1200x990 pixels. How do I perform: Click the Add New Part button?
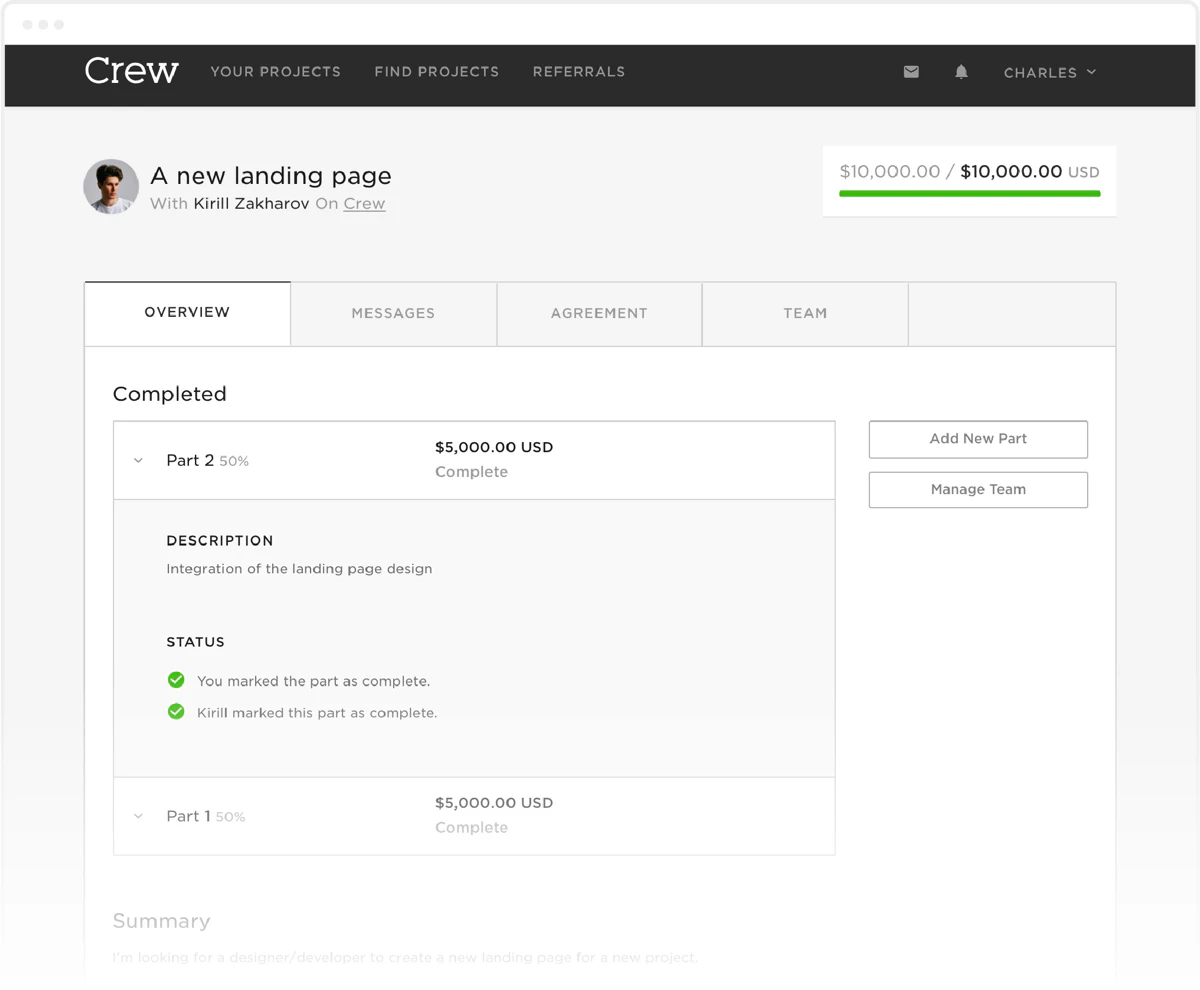[978, 439]
